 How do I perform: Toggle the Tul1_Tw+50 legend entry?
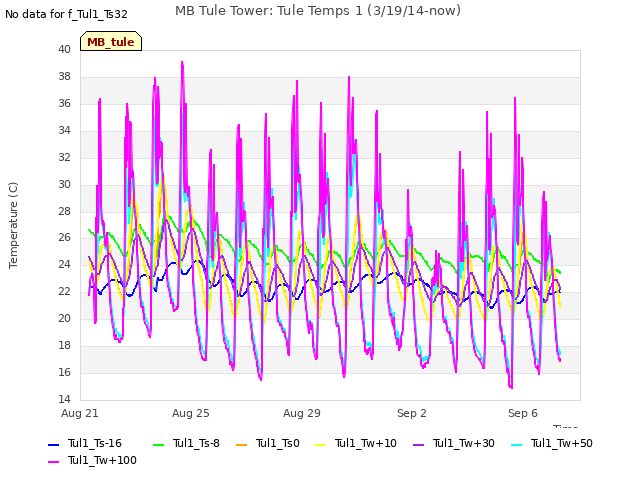pos(552,443)
